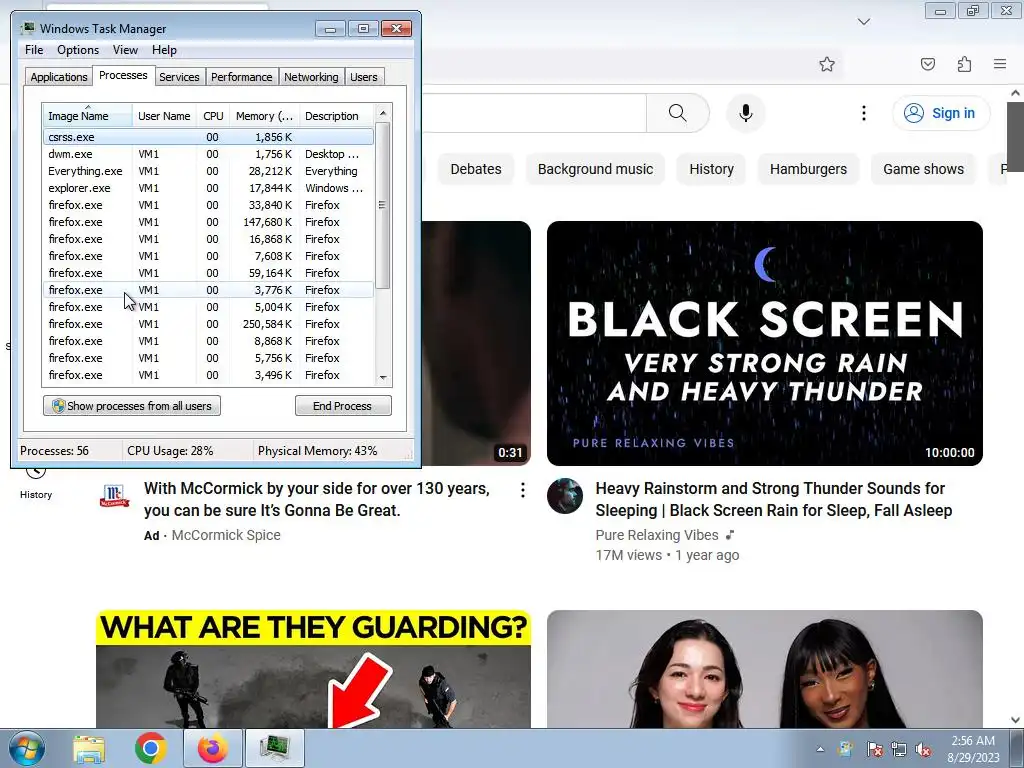Activate voice search microphone icon

coord(745,113)
